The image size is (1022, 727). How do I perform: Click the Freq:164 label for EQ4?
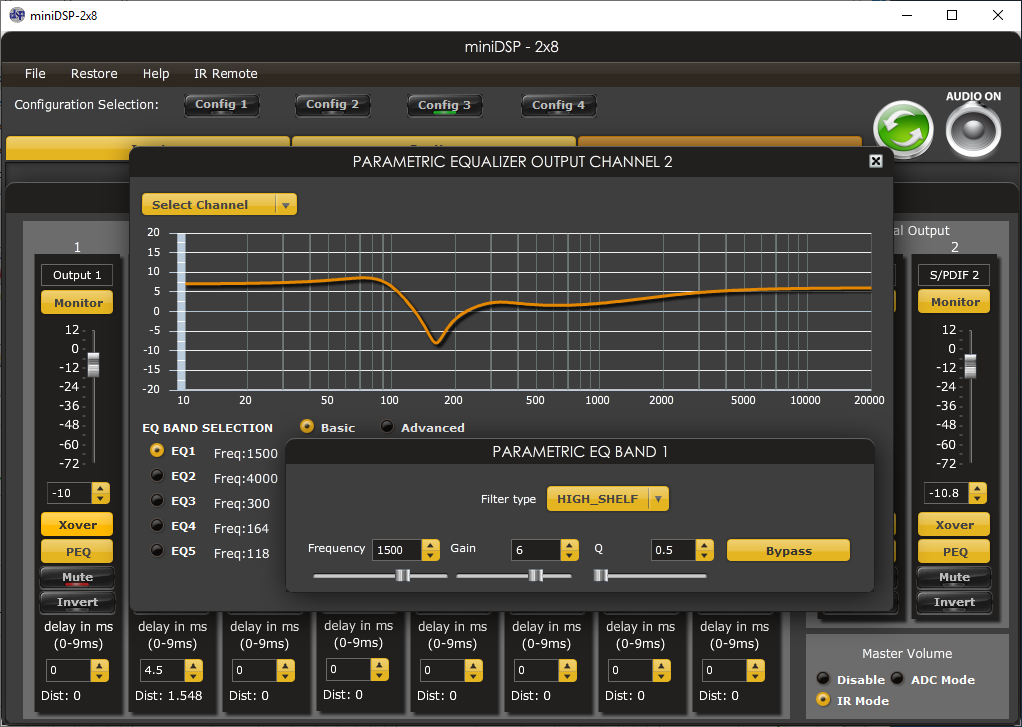(x=241, y=528)
